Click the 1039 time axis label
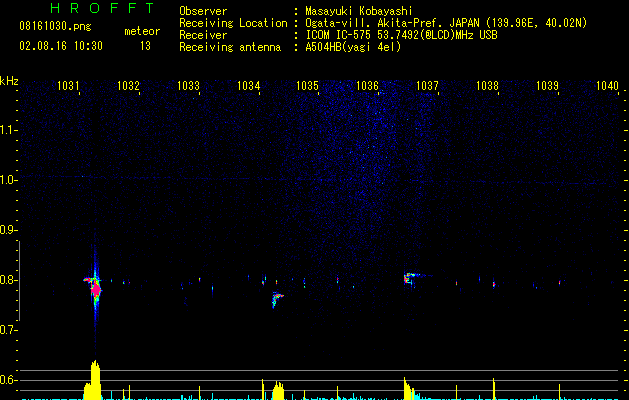The image size is (629, 400). 548,86
